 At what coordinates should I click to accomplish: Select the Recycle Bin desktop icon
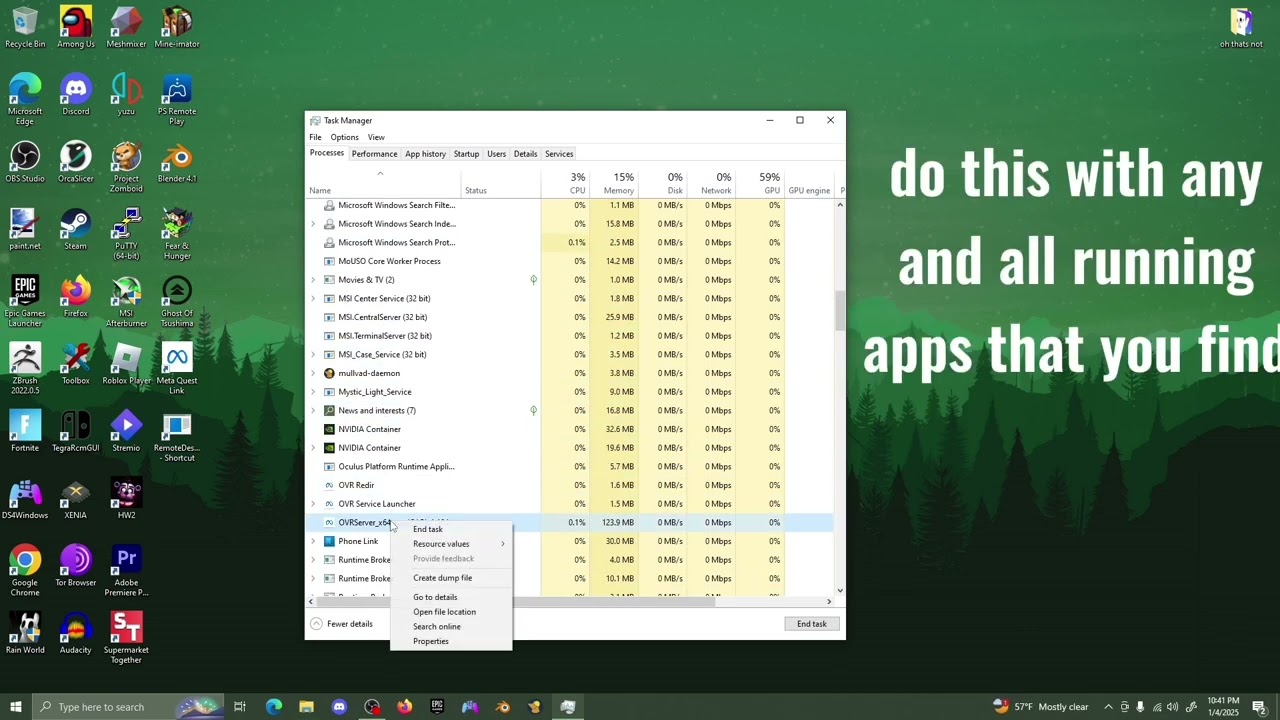[25, 28]
